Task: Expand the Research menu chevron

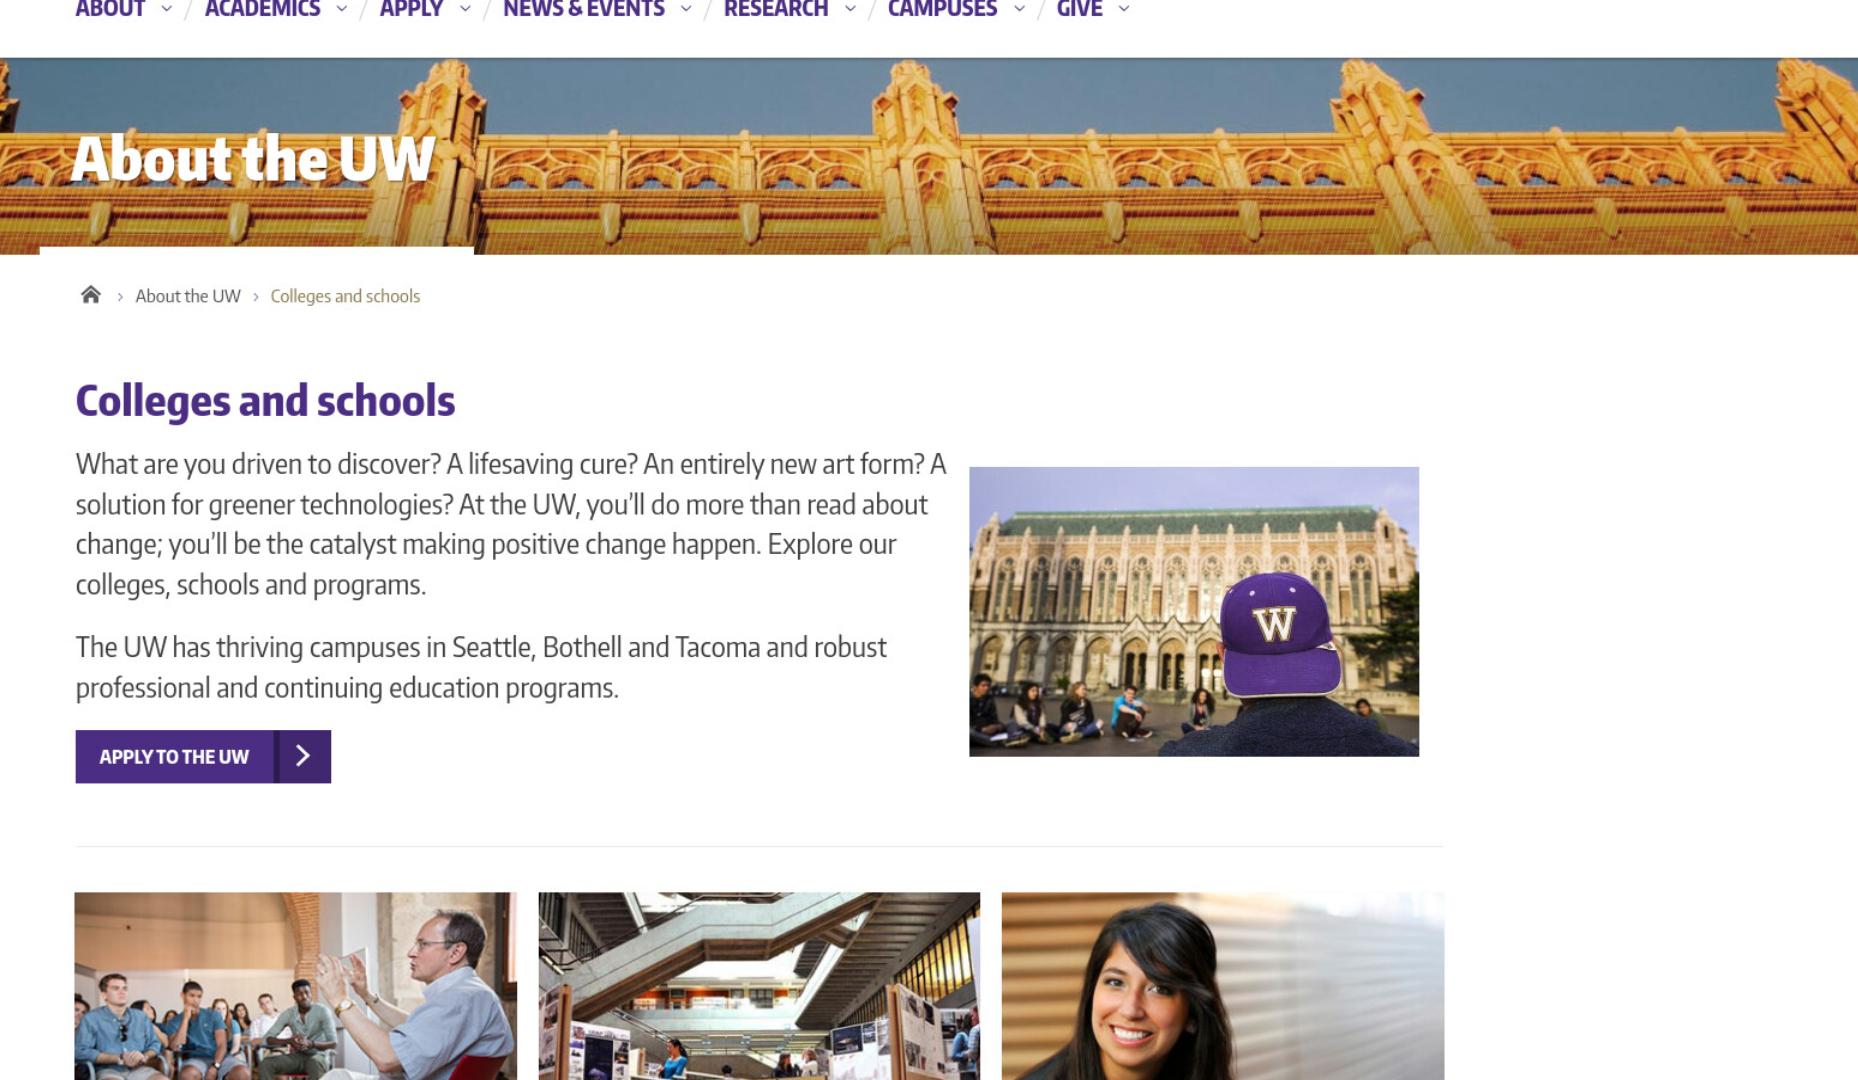Action: 850,9
